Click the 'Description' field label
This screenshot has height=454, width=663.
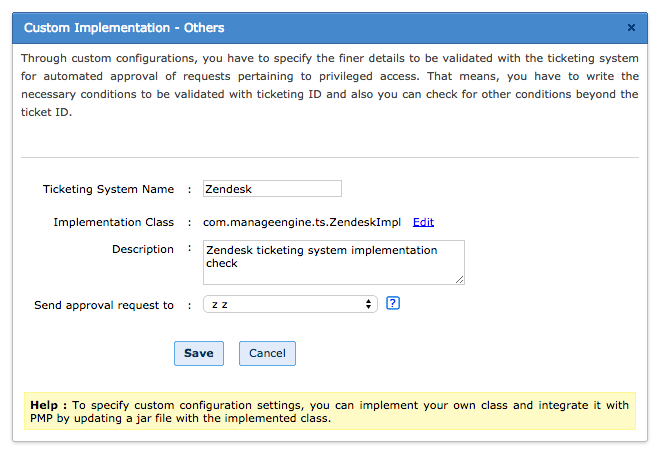point(143,249)
